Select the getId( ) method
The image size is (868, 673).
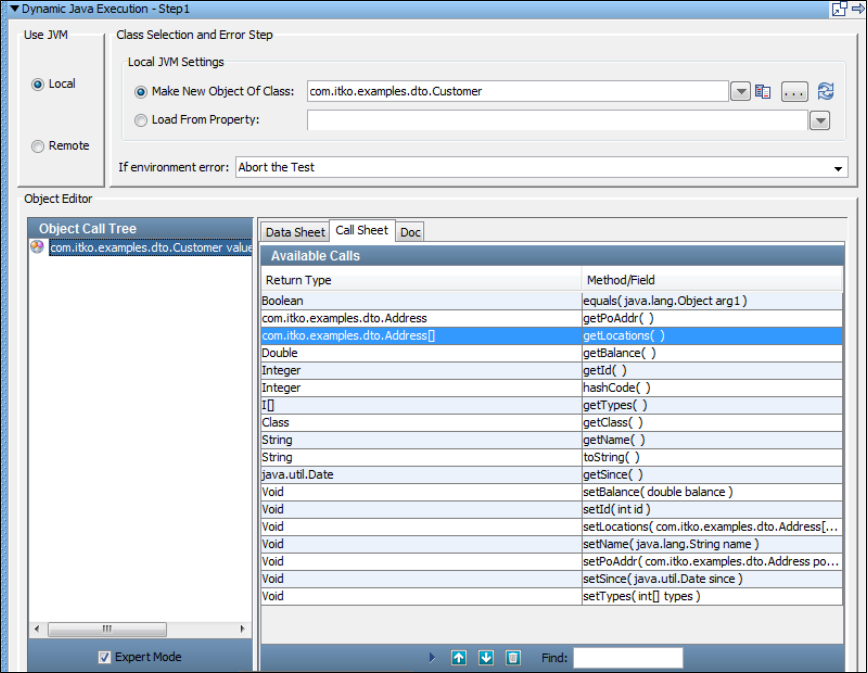552,370
